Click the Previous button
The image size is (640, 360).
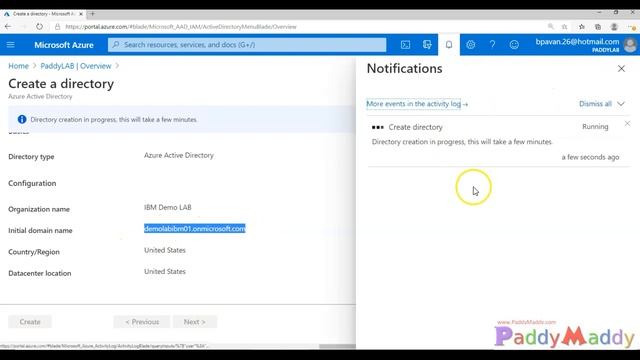(x=142, y=322)
